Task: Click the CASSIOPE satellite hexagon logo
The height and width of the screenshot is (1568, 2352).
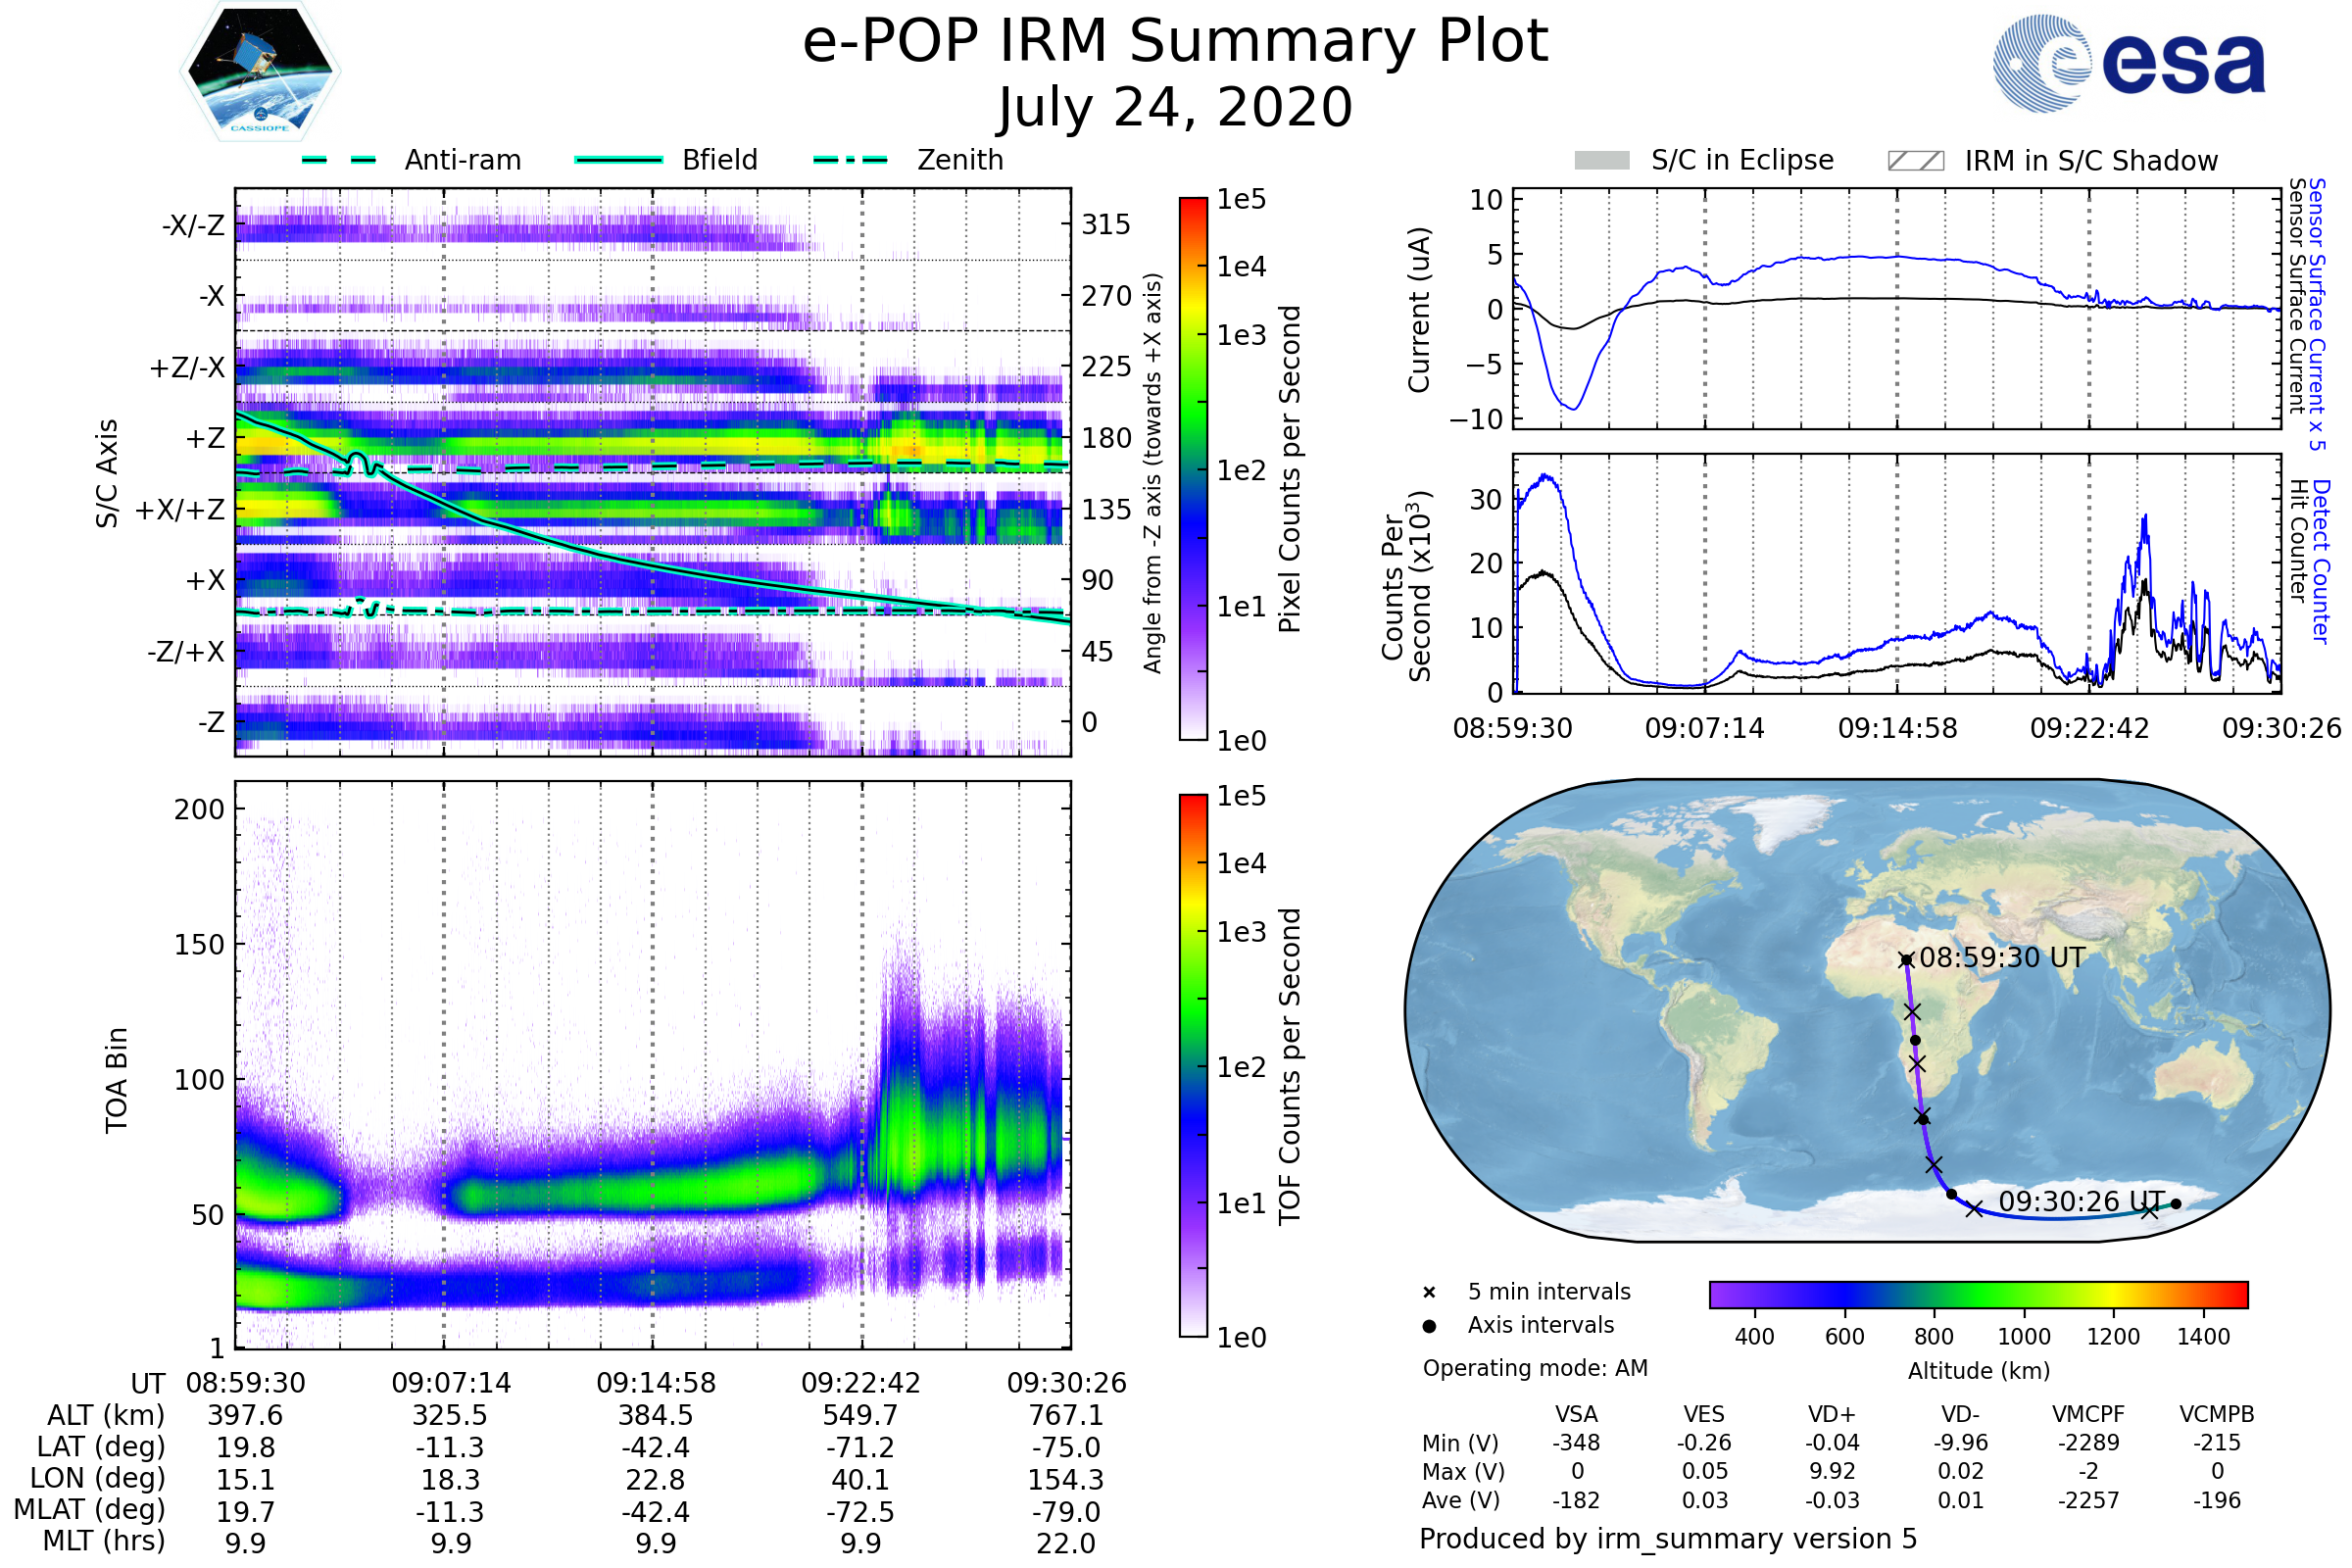Action: [x=260, y=72]
